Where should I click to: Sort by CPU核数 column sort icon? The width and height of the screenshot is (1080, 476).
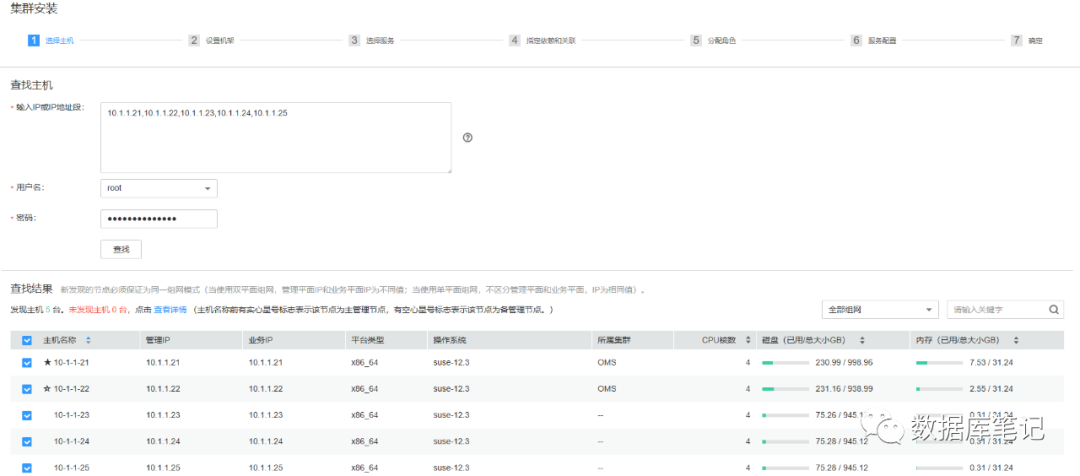point(749,340)
